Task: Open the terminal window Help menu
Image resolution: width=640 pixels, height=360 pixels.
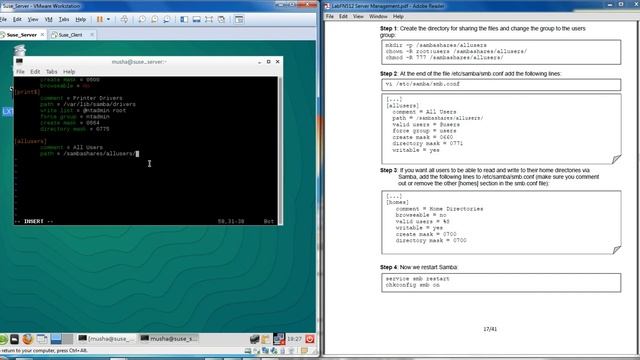Action: tap(69, 71)
